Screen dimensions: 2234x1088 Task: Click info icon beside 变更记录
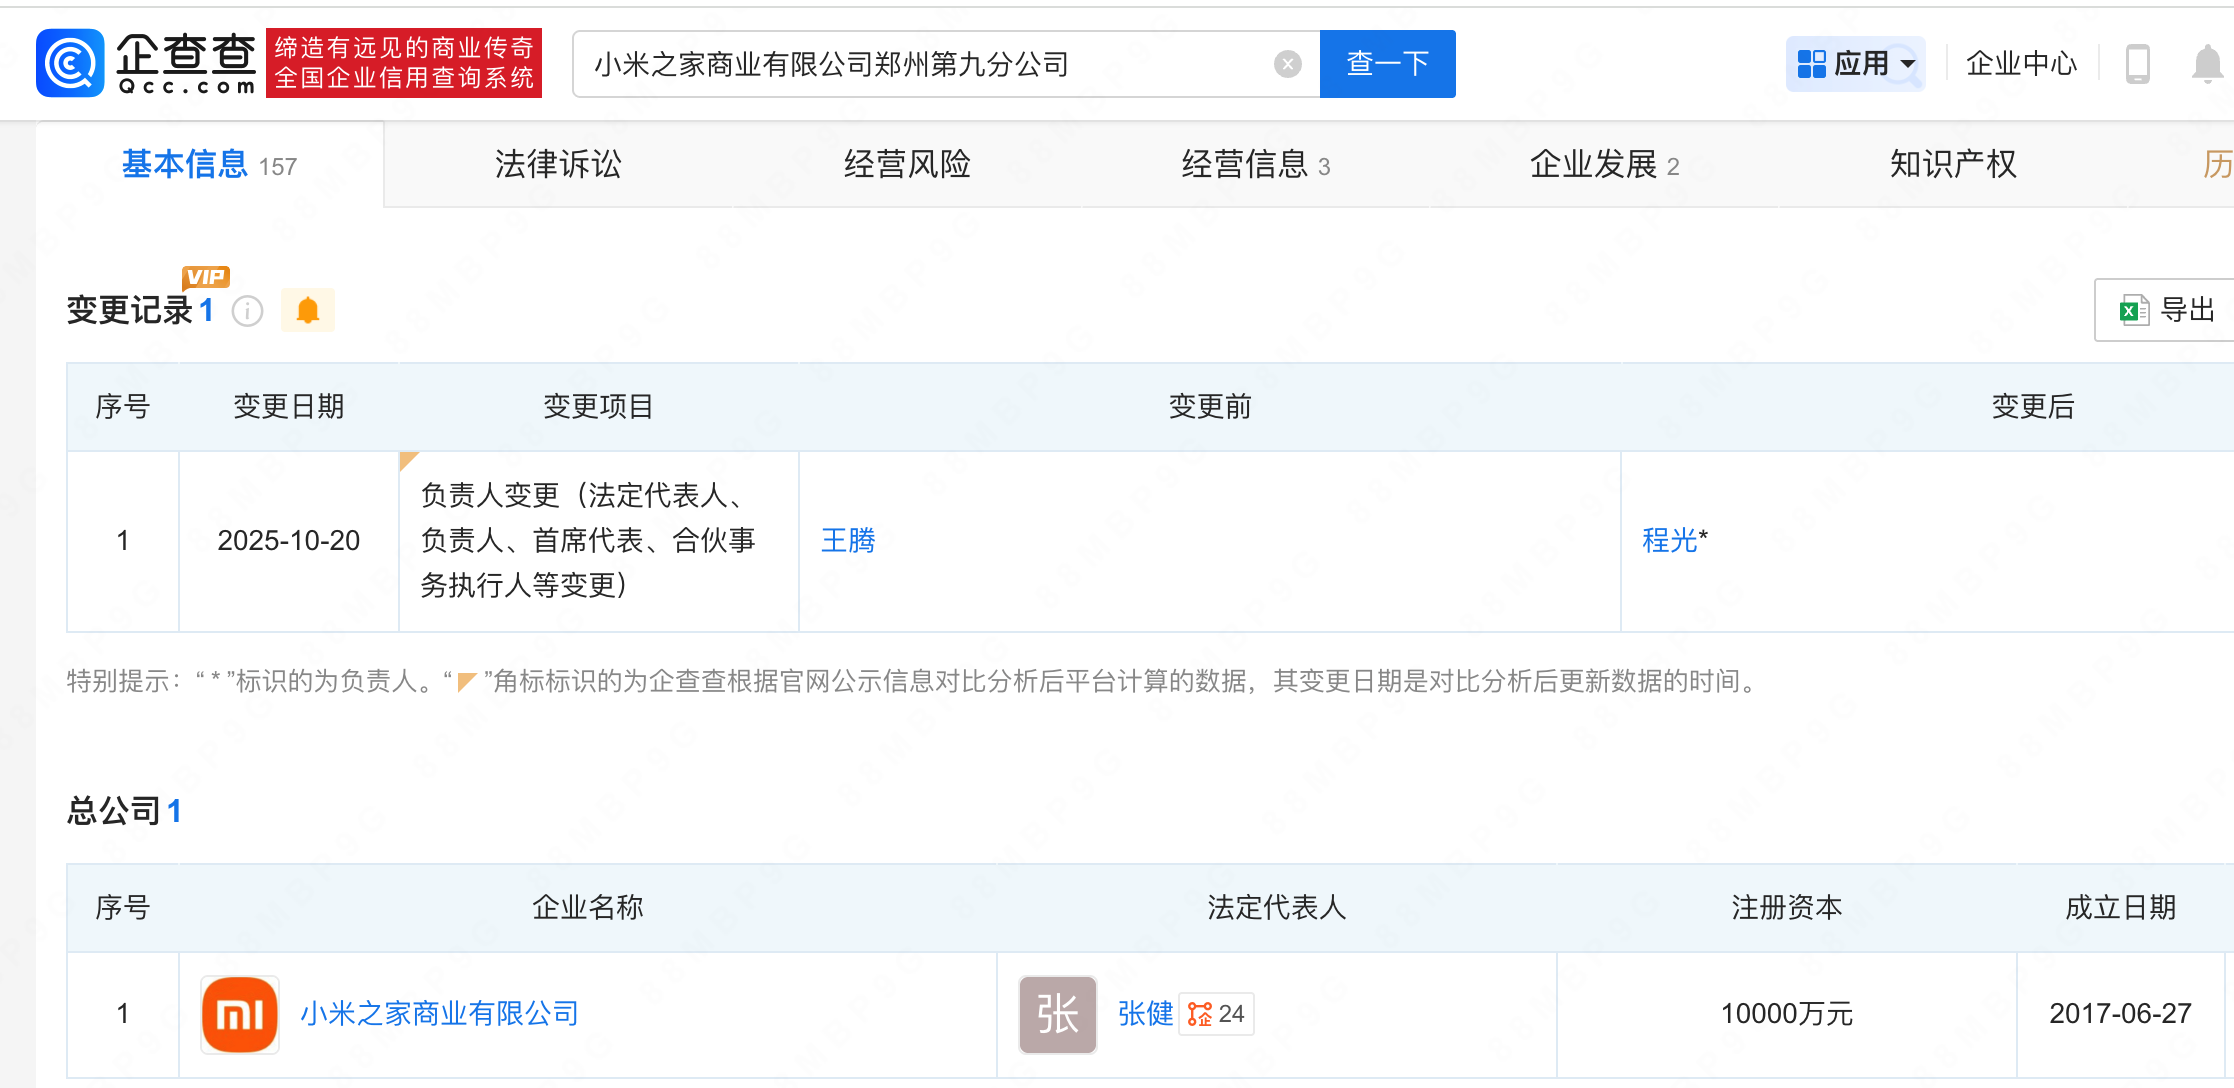[247, 311]
